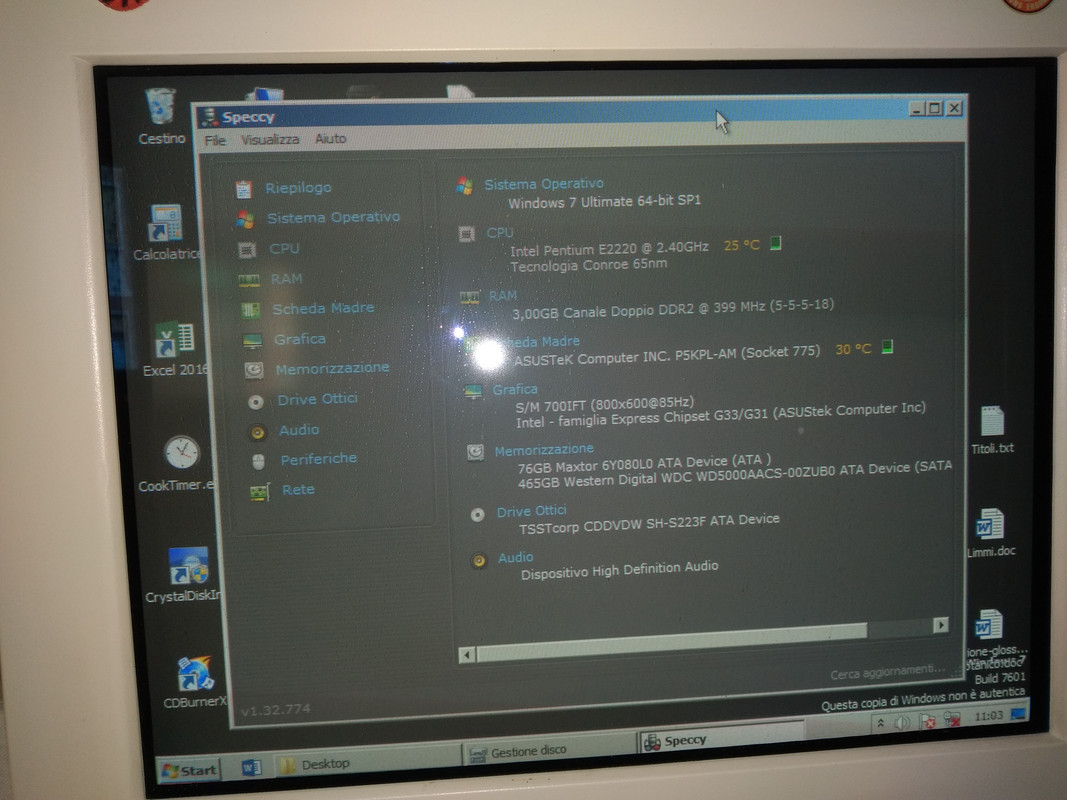Click the Audio speaker icon in sidebar

(x=257, y=432)
